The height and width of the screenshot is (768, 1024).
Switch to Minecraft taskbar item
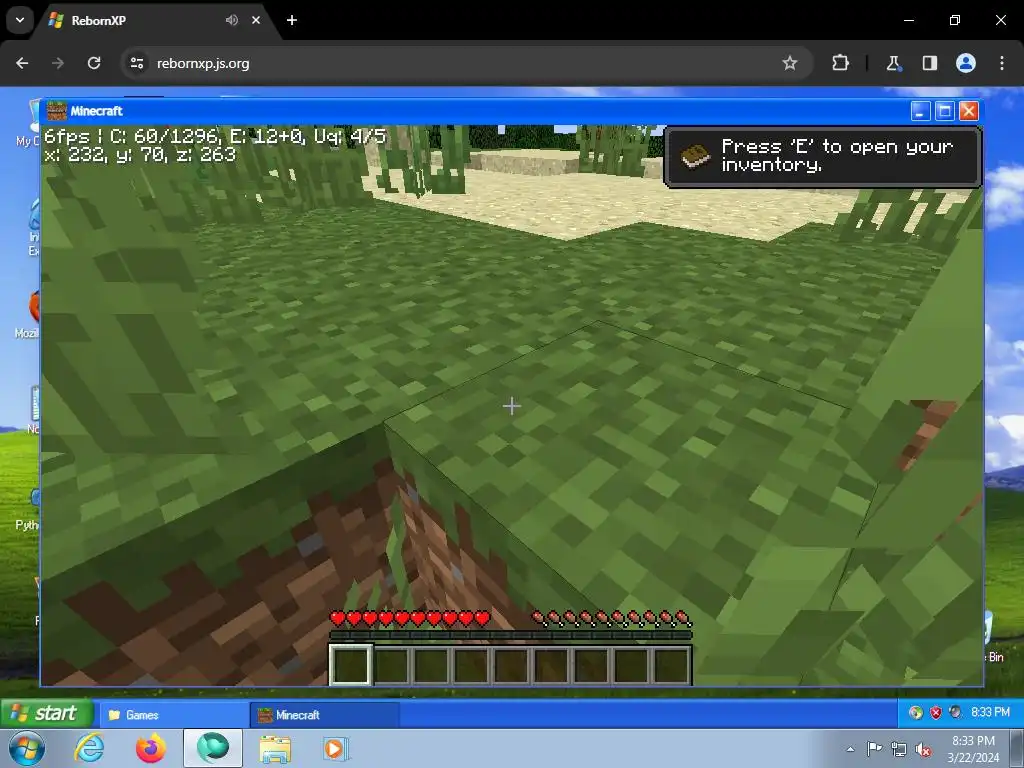pos(325,714)
